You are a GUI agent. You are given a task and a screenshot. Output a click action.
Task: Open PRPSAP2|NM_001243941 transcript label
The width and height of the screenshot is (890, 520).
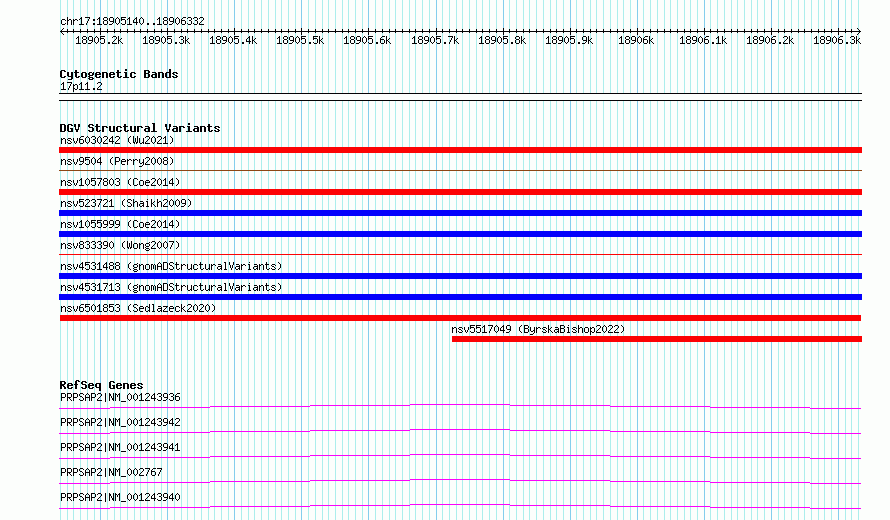tap(120, 447)
